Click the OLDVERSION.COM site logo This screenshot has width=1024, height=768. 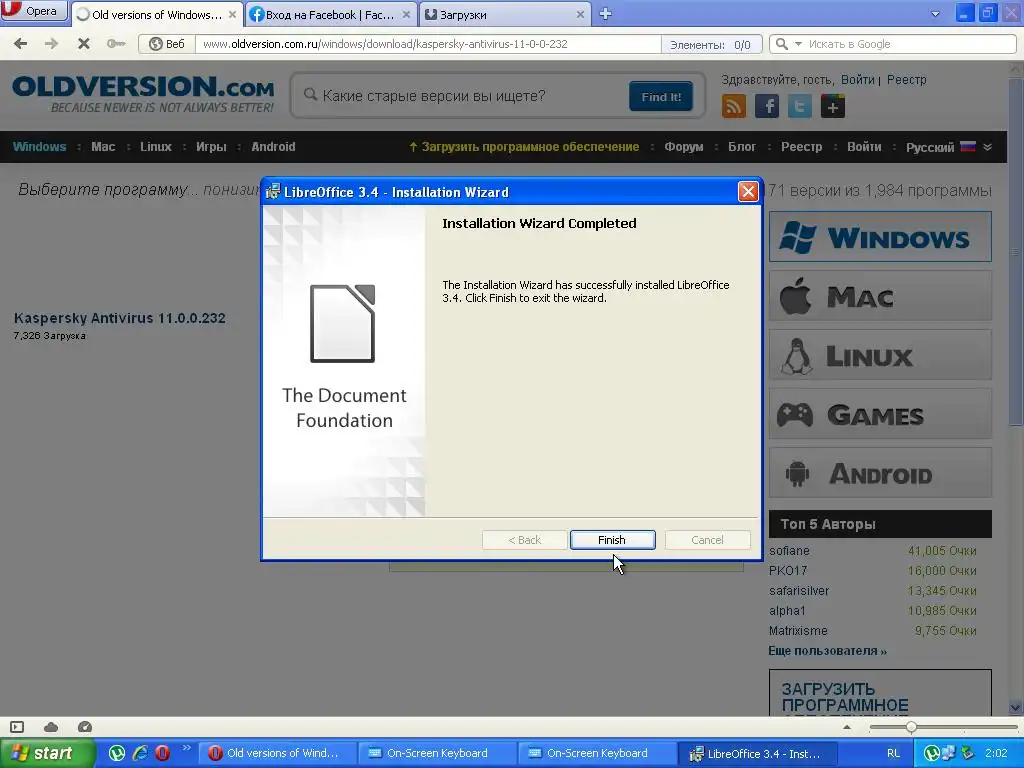pos(143,94)
